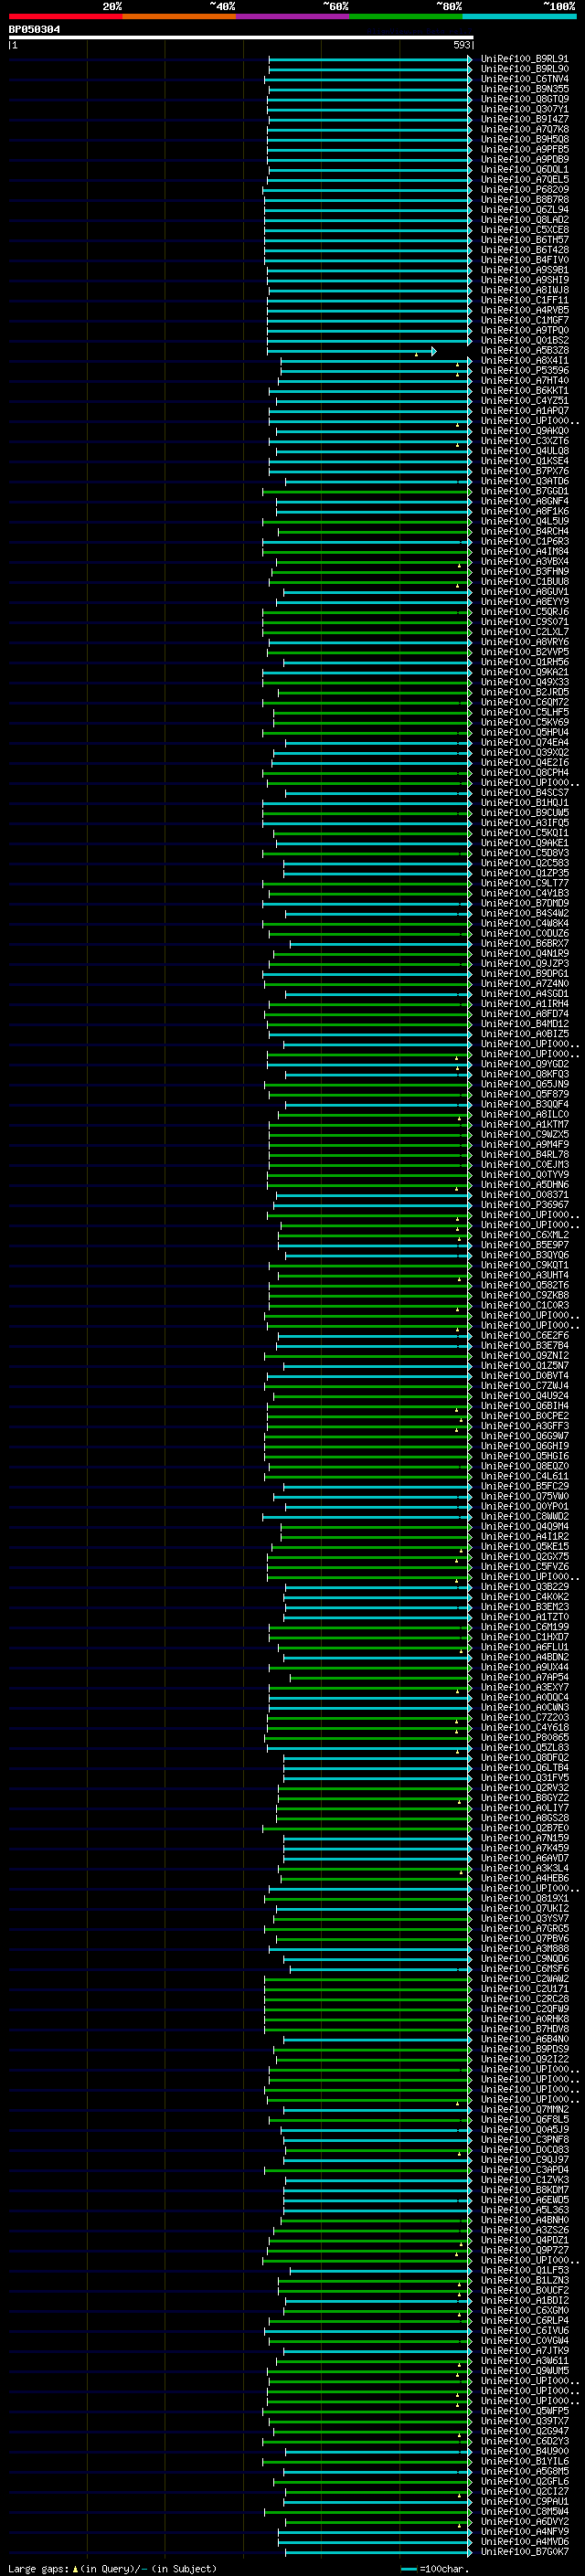Click the UniRef100_C9PAU1 label
The image size is (585, 2576).
[x=524, y=2501]
